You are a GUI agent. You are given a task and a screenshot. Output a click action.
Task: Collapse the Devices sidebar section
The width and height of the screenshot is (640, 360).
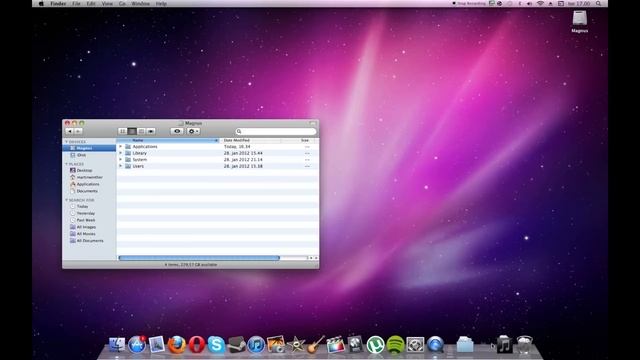(x=67, y=142)
